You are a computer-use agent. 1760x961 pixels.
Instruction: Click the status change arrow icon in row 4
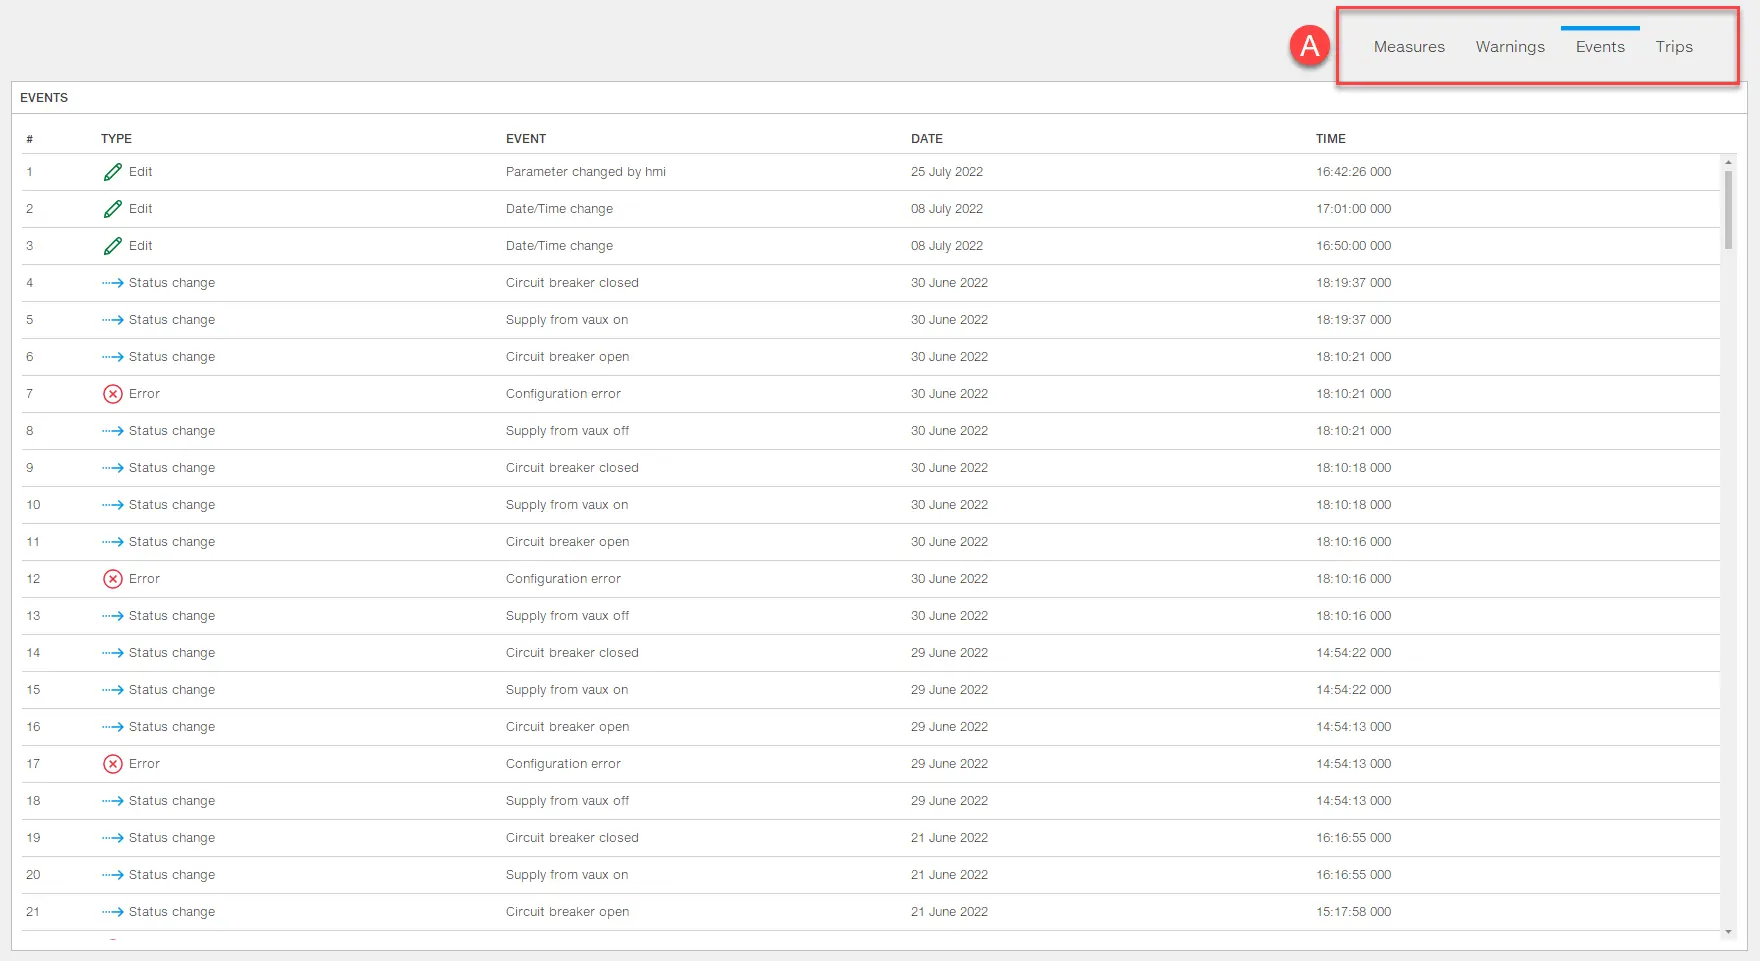(x=112, y=283)
